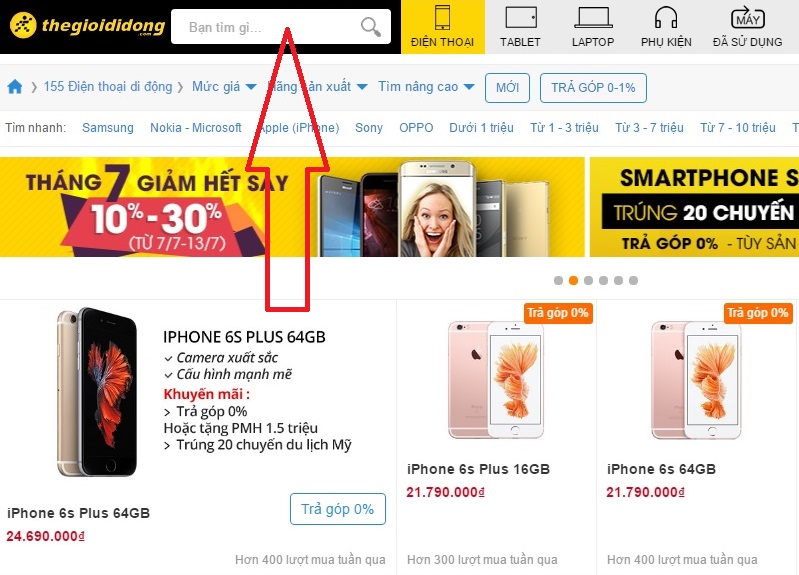Expand the Tìm nâng cao dropdown
The width and height of the screenshot is (799, 575).
coord(426,87)
